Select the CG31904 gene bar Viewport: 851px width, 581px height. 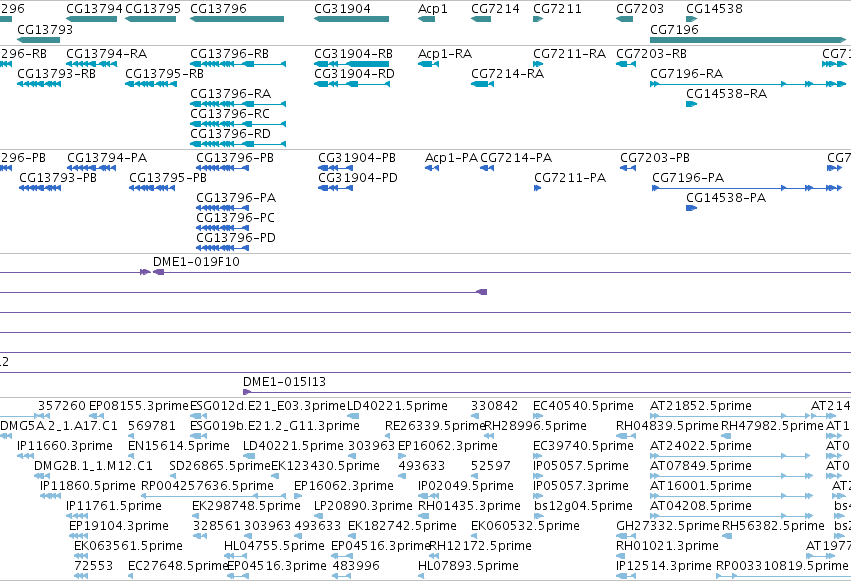point(351,19)
